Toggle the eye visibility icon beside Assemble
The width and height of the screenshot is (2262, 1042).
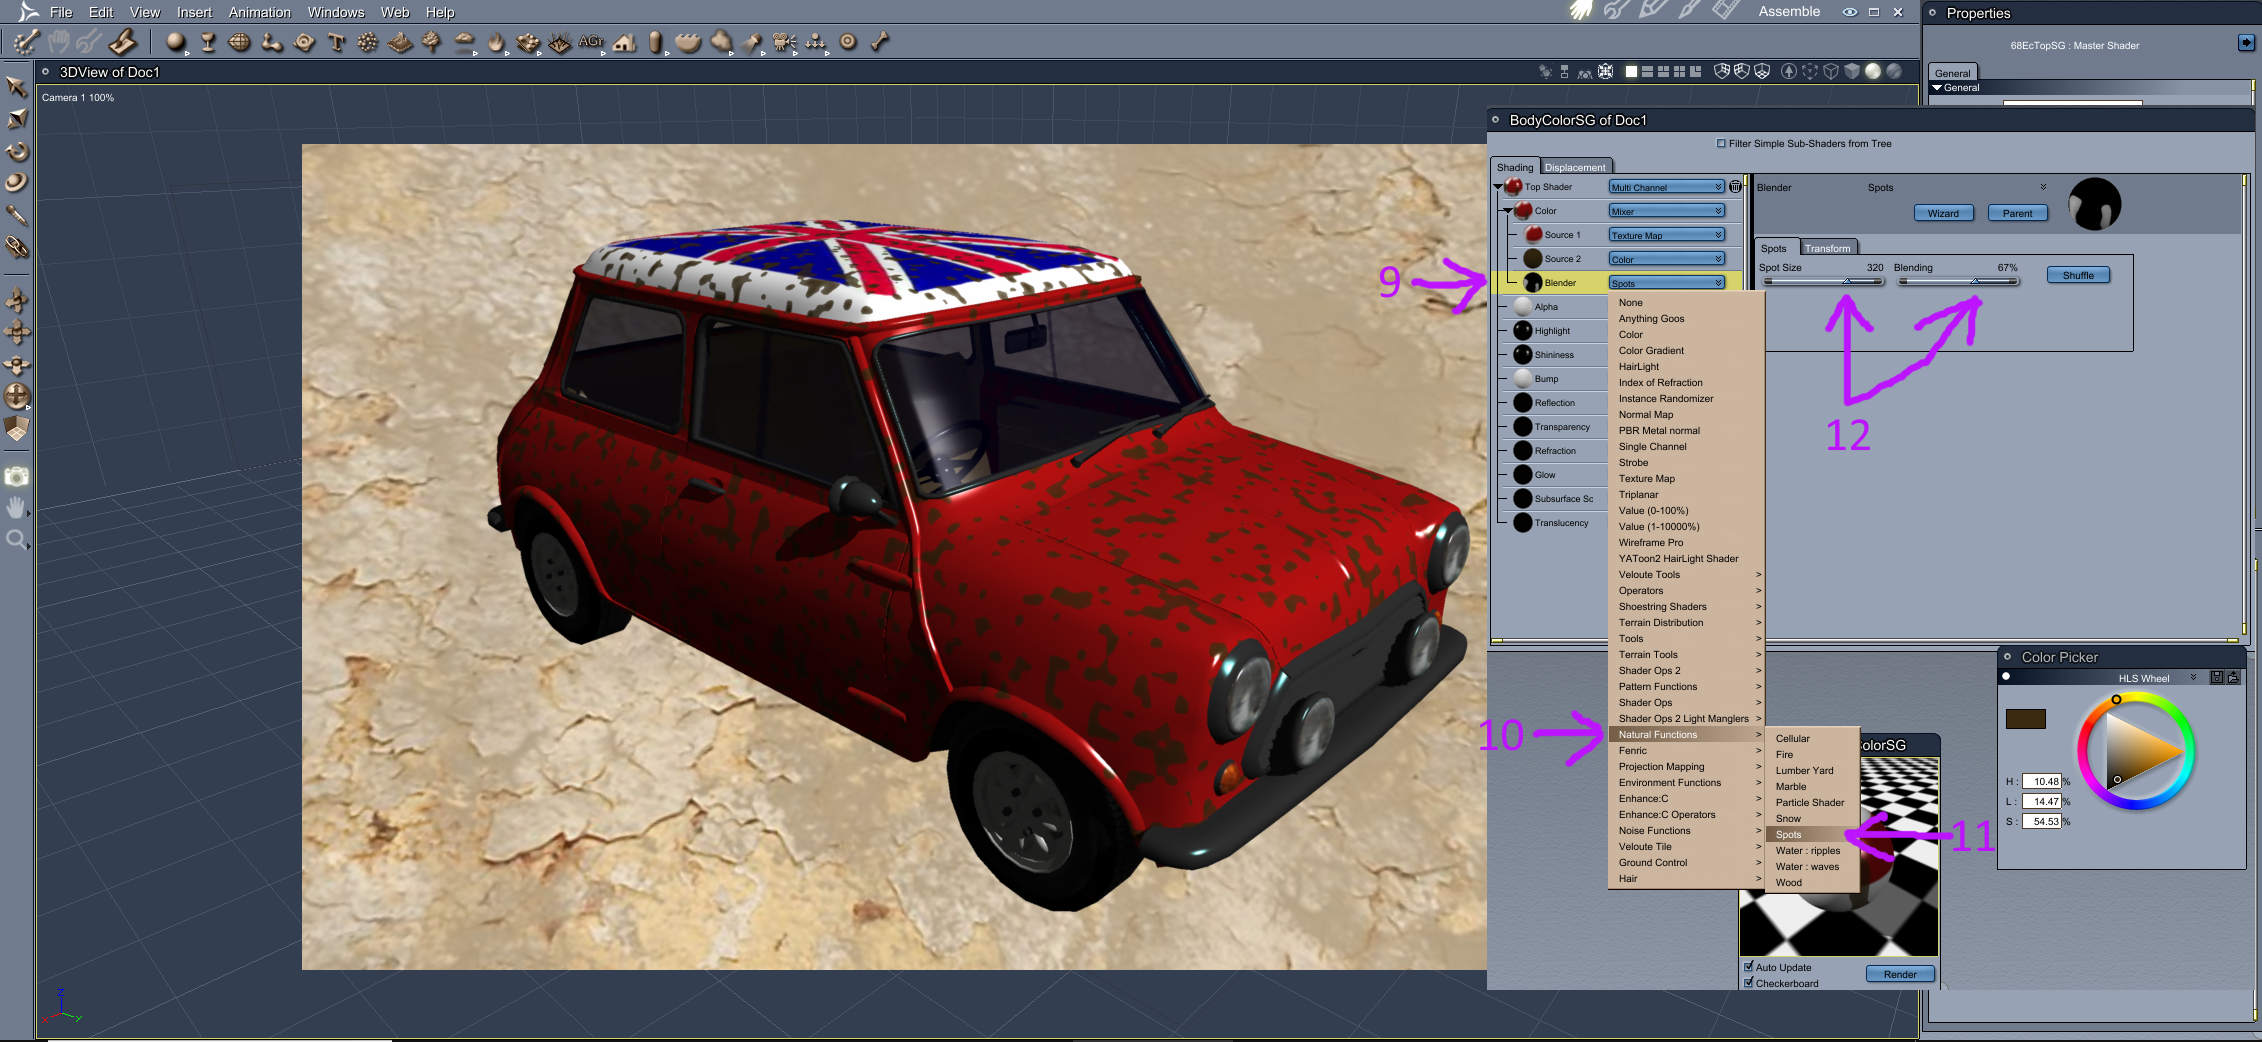coord(1850,12)
